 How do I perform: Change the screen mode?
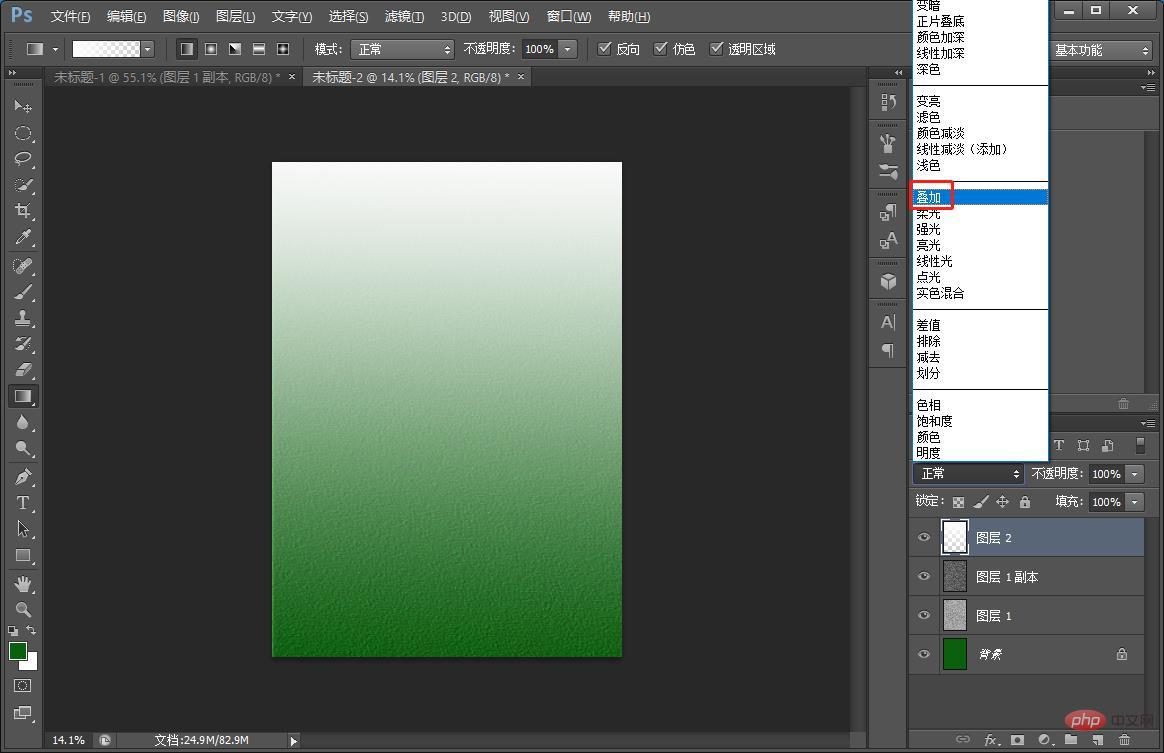22,713
